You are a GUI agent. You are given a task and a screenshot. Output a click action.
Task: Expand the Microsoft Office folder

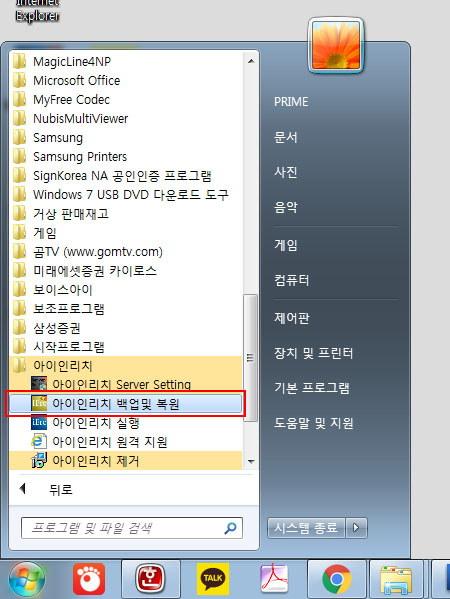(76, 81)
